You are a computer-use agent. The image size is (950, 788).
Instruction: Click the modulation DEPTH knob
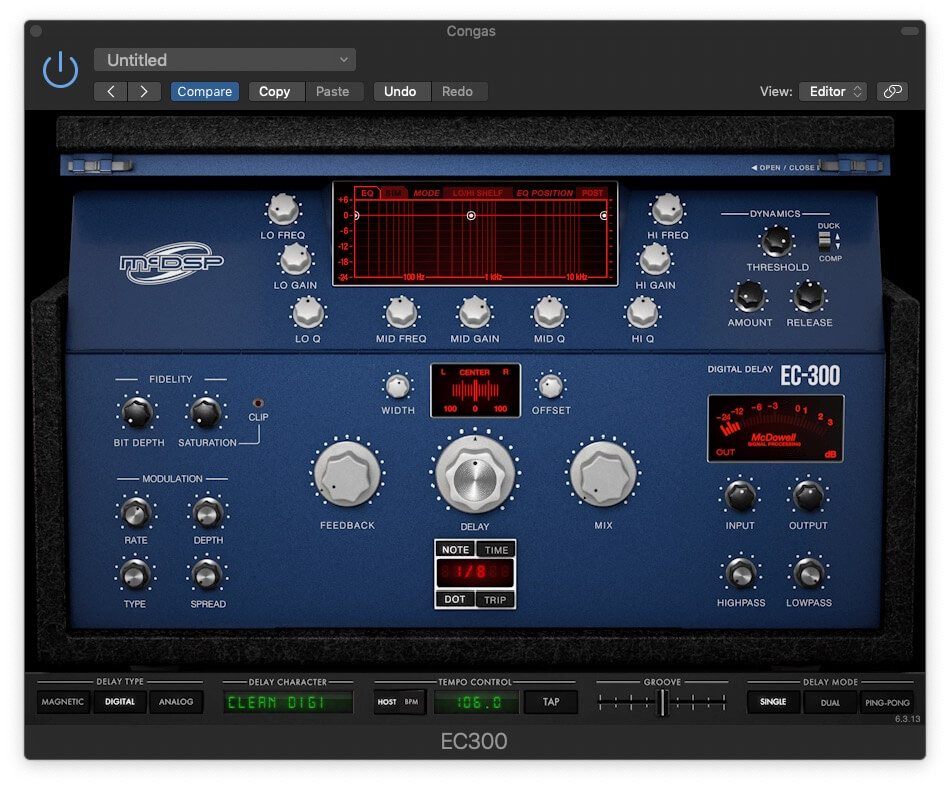(208, 513)
